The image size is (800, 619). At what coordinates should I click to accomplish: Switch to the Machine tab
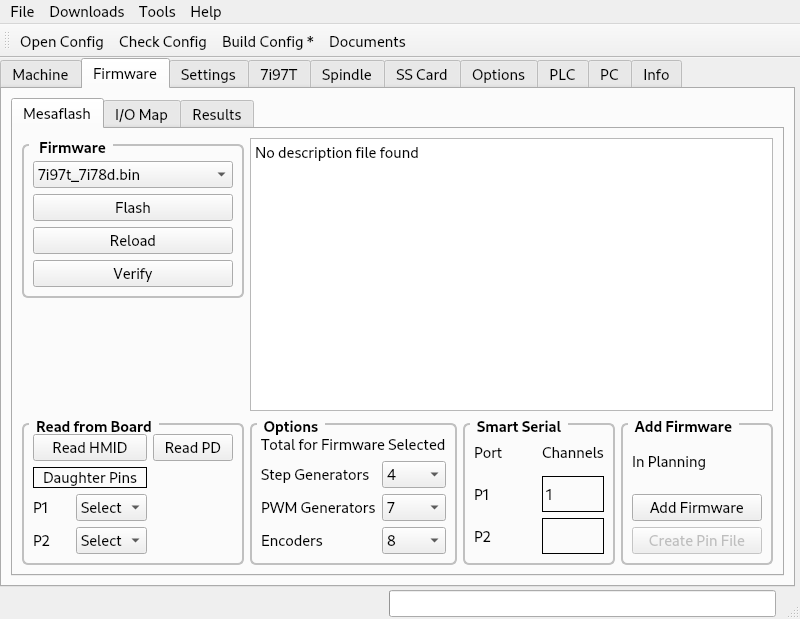point(40,75)
